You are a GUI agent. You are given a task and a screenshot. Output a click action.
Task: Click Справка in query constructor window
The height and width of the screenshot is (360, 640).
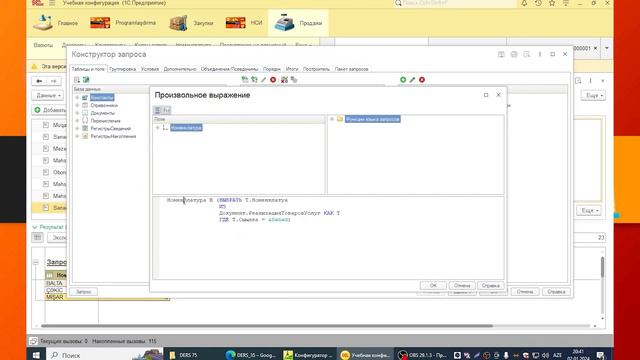556,292
